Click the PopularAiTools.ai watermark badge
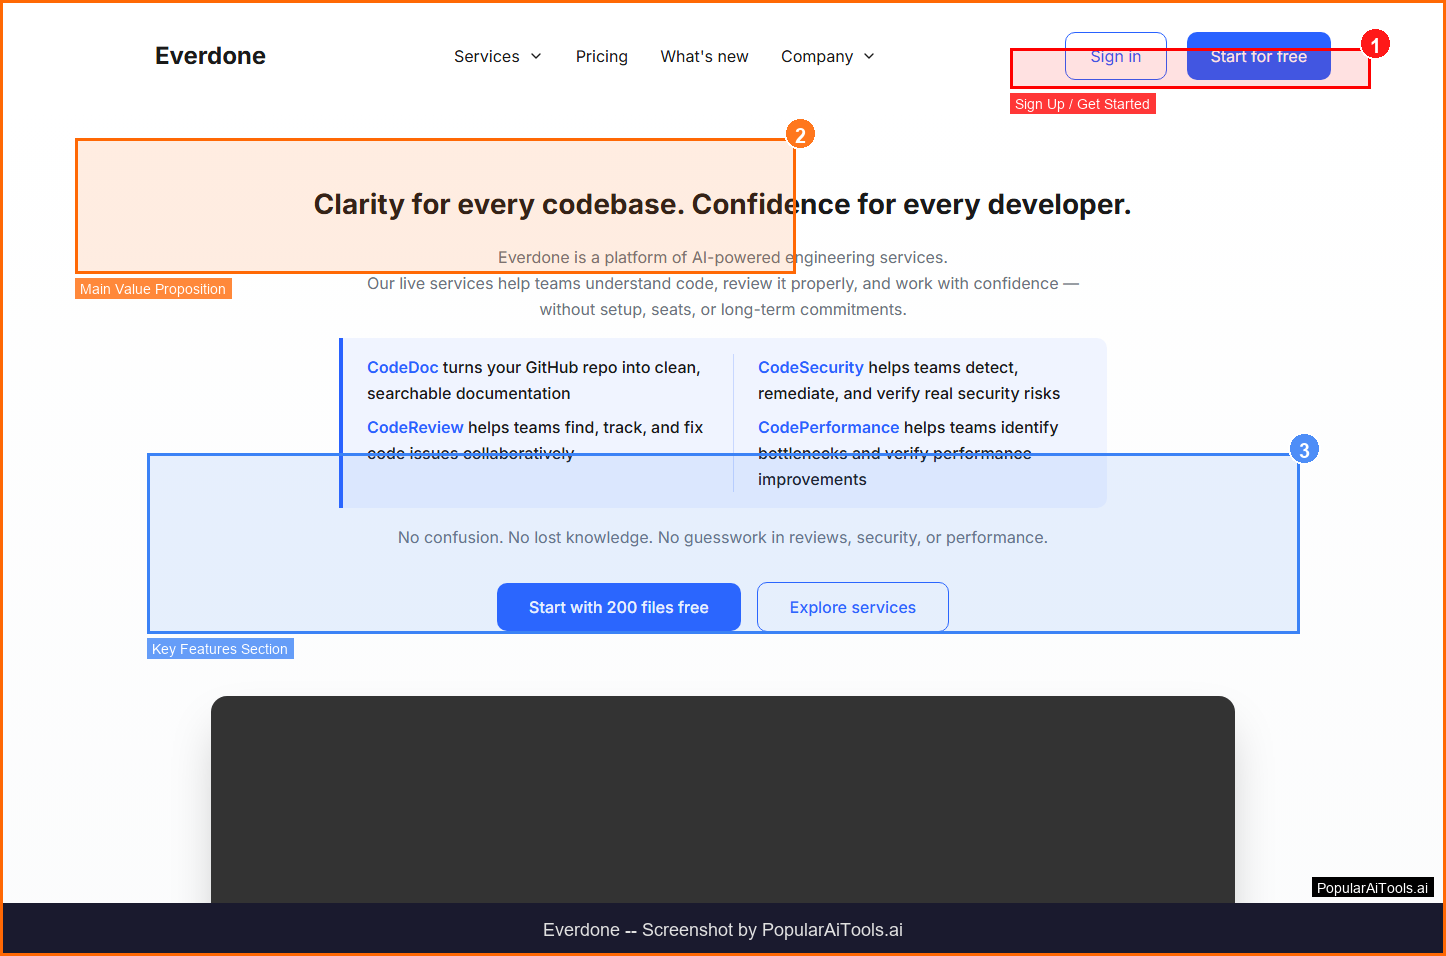The width and height of the screenshot is (1446, 956). click(x=1372, y=888)
